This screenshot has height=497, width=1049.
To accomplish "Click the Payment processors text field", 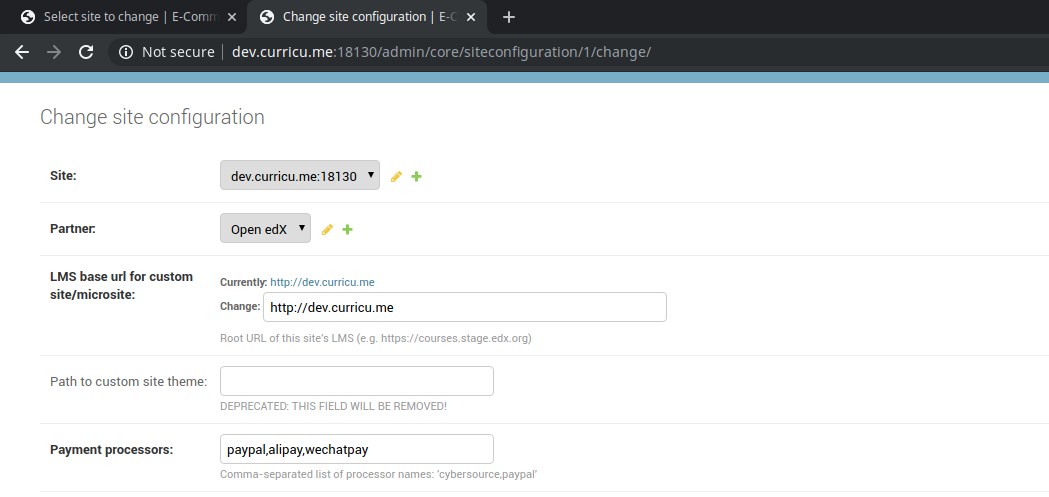I will [x=356, y=449].
